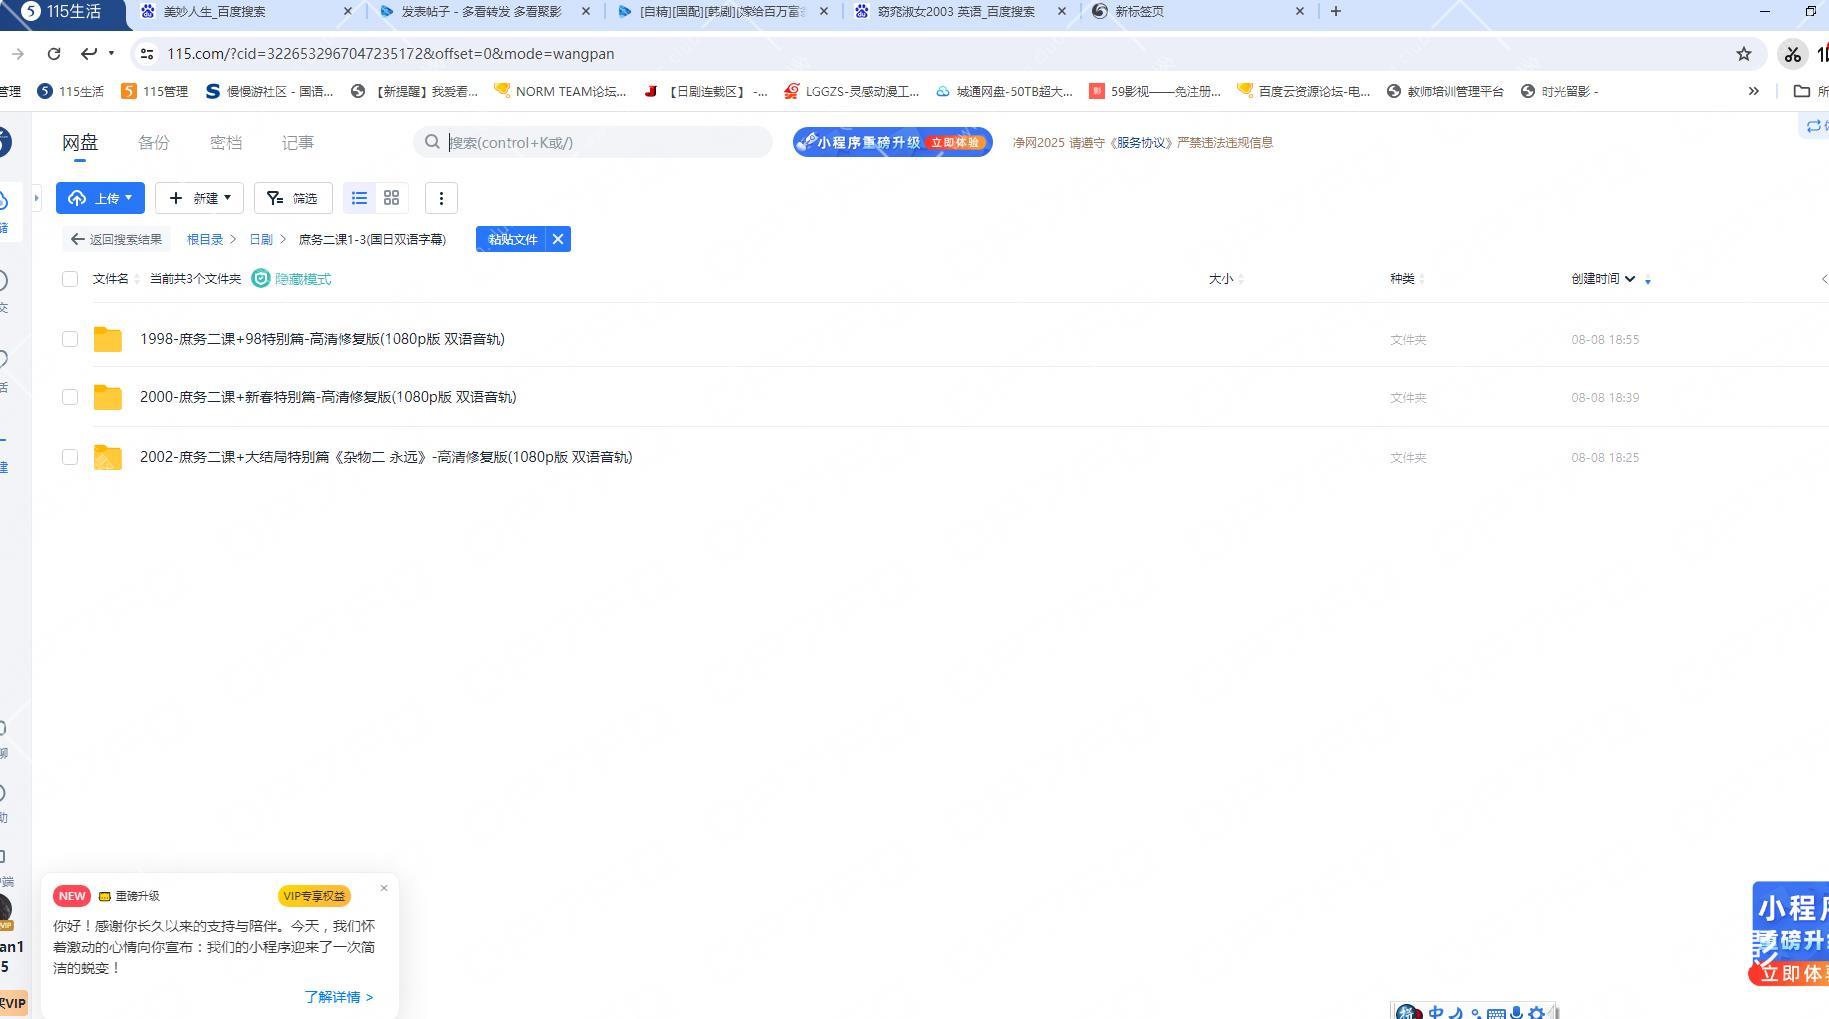Check the checkbox for the 1998 folder
The width and height of the screenshot is (1829, 1019).
pyautogui.click(x=70, y=339)
